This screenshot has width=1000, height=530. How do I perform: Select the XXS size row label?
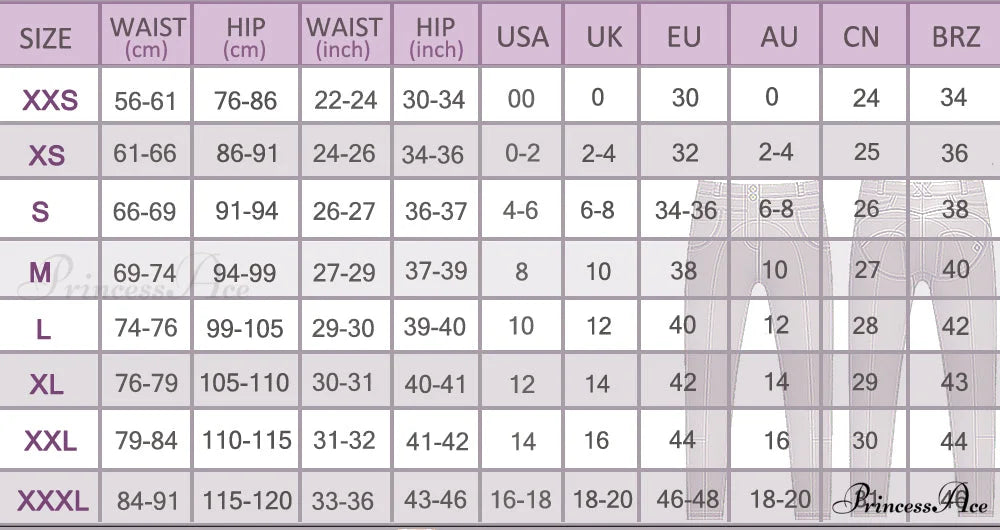[50, 99]
